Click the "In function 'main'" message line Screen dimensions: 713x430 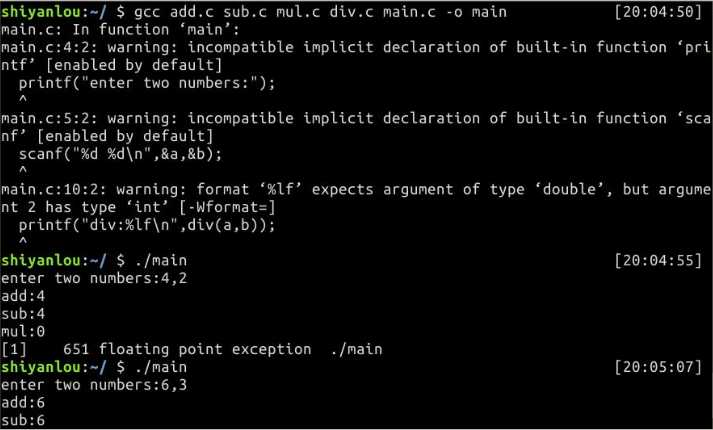[x=120, y=30]
